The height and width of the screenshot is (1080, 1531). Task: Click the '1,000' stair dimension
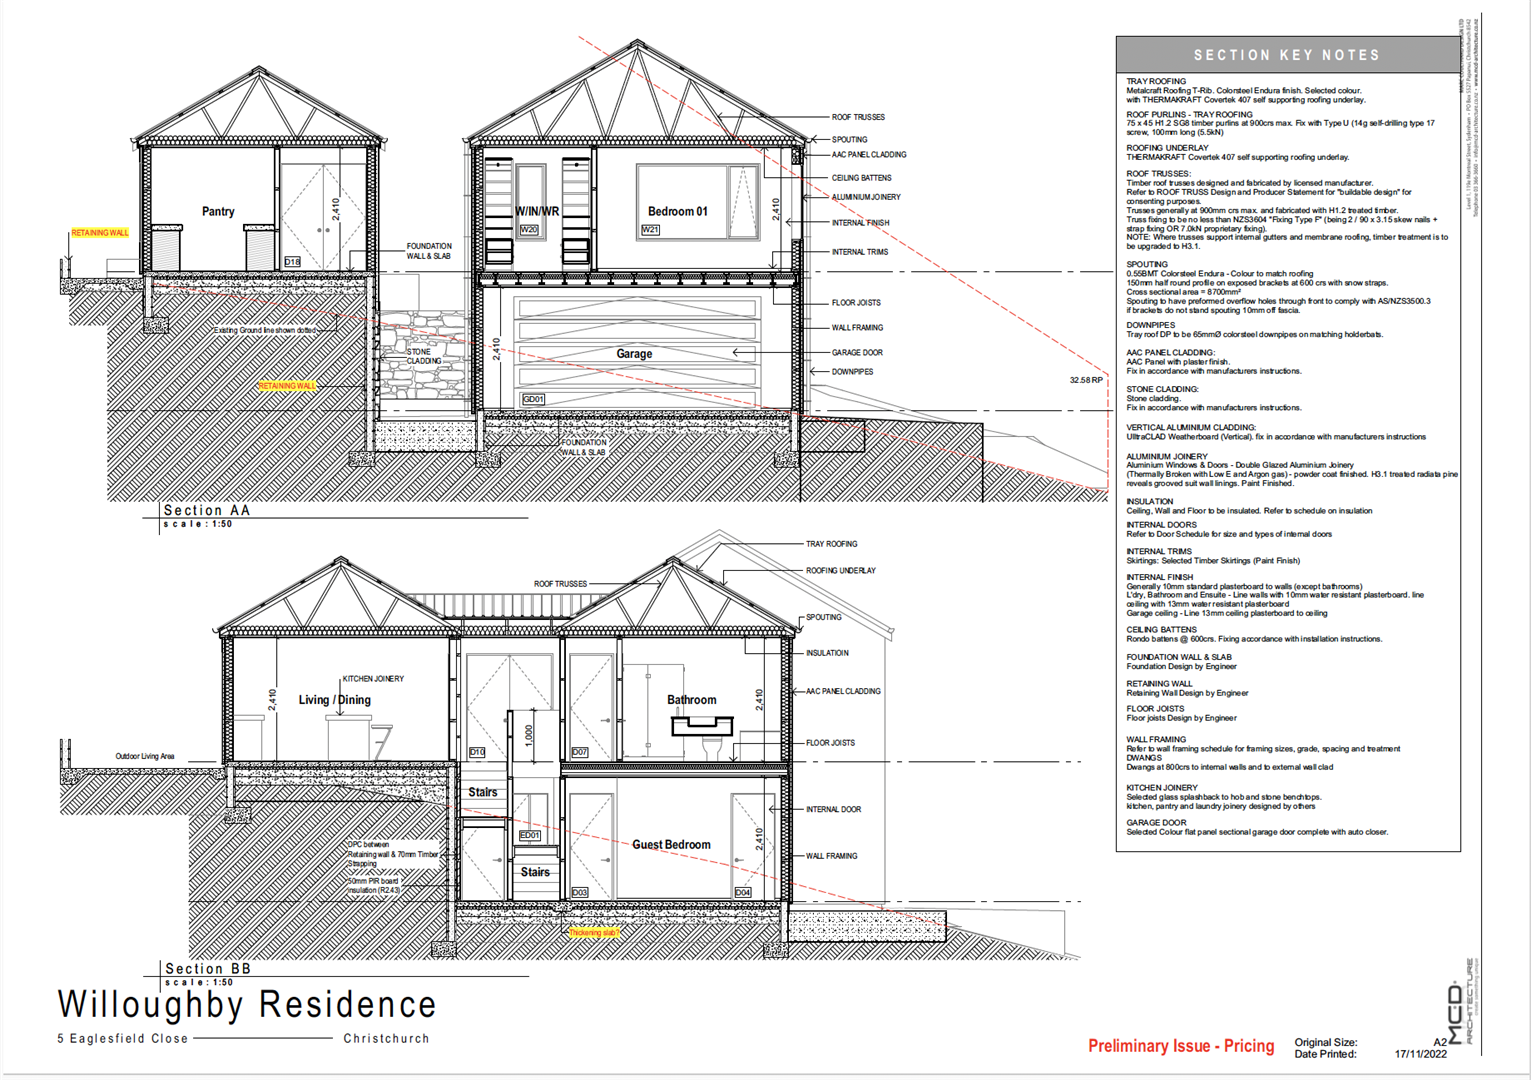pyautogui.click(x=529, y=735)
